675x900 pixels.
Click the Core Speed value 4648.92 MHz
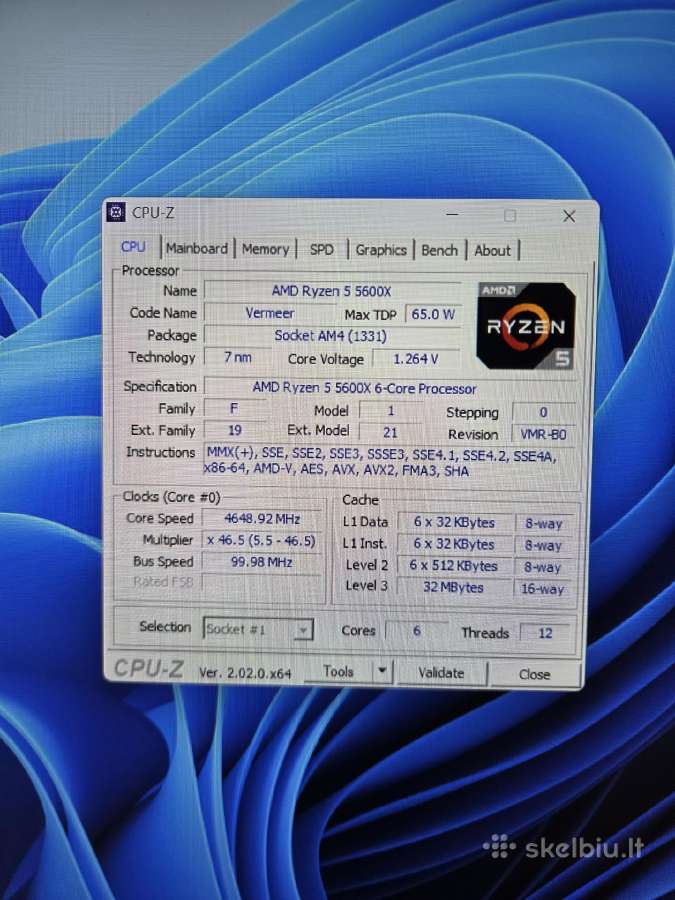[262, 519]
